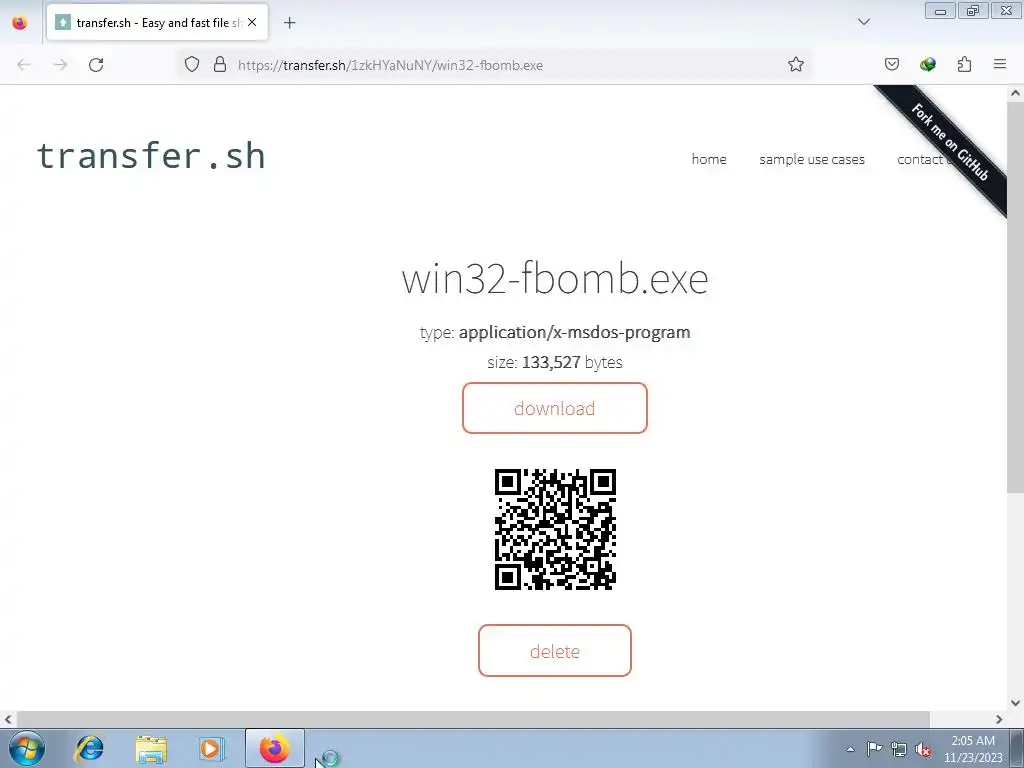Click the vertical scrollbar up arrow
Image resolution: width=1024 pixels, height=768 pixels.
1015,93
